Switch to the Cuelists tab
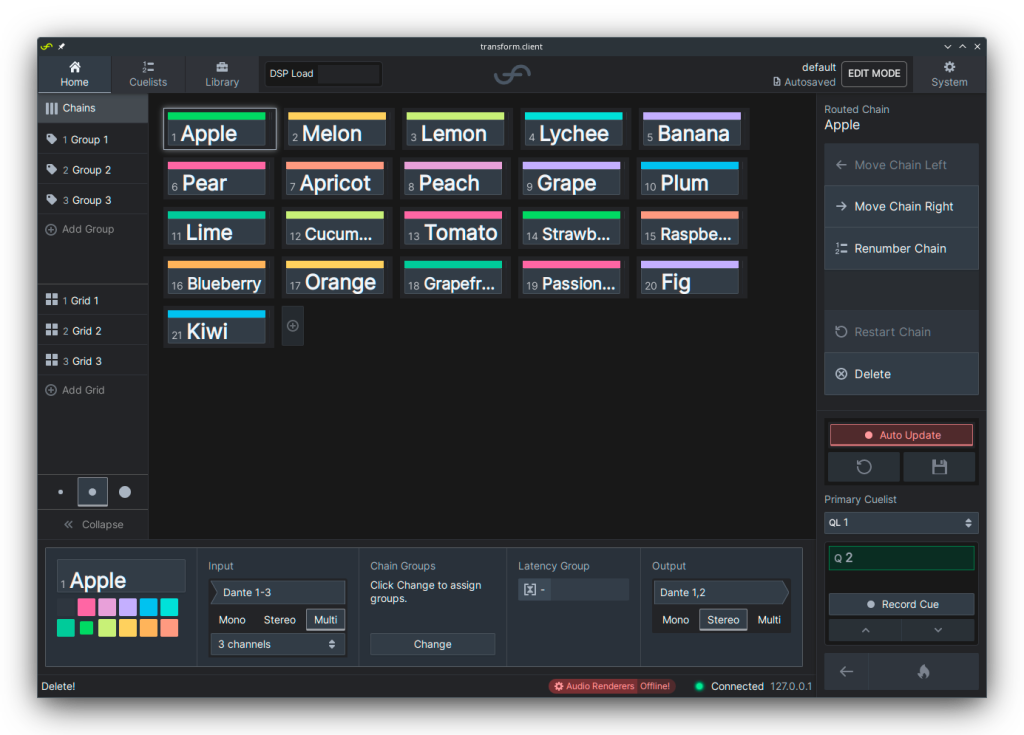This screenshot has height=735, width=1024. point(148,74)
